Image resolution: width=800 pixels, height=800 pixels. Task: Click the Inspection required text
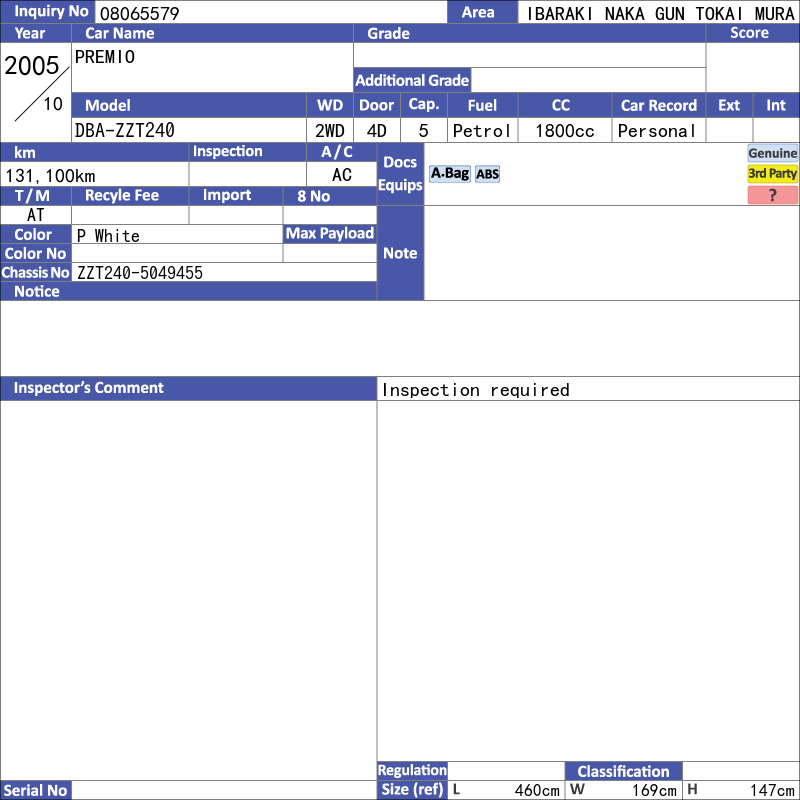click(476, 390)
